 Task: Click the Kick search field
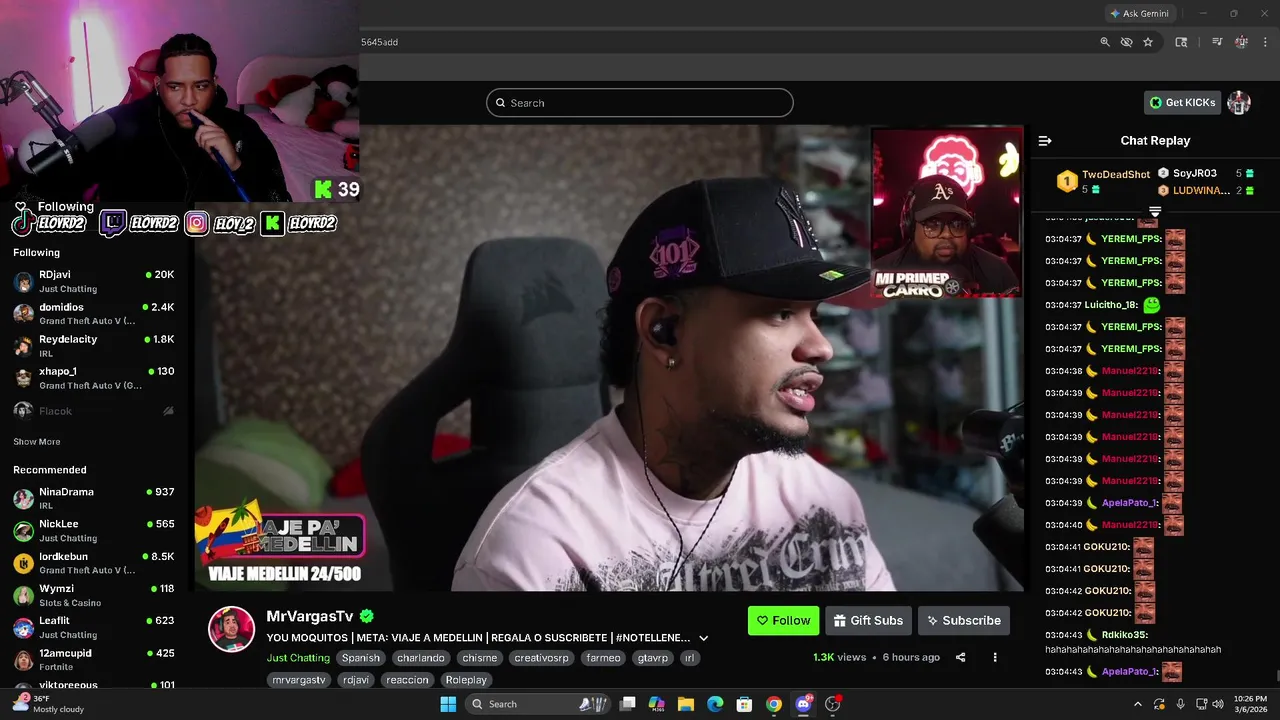tap(640, 103)
